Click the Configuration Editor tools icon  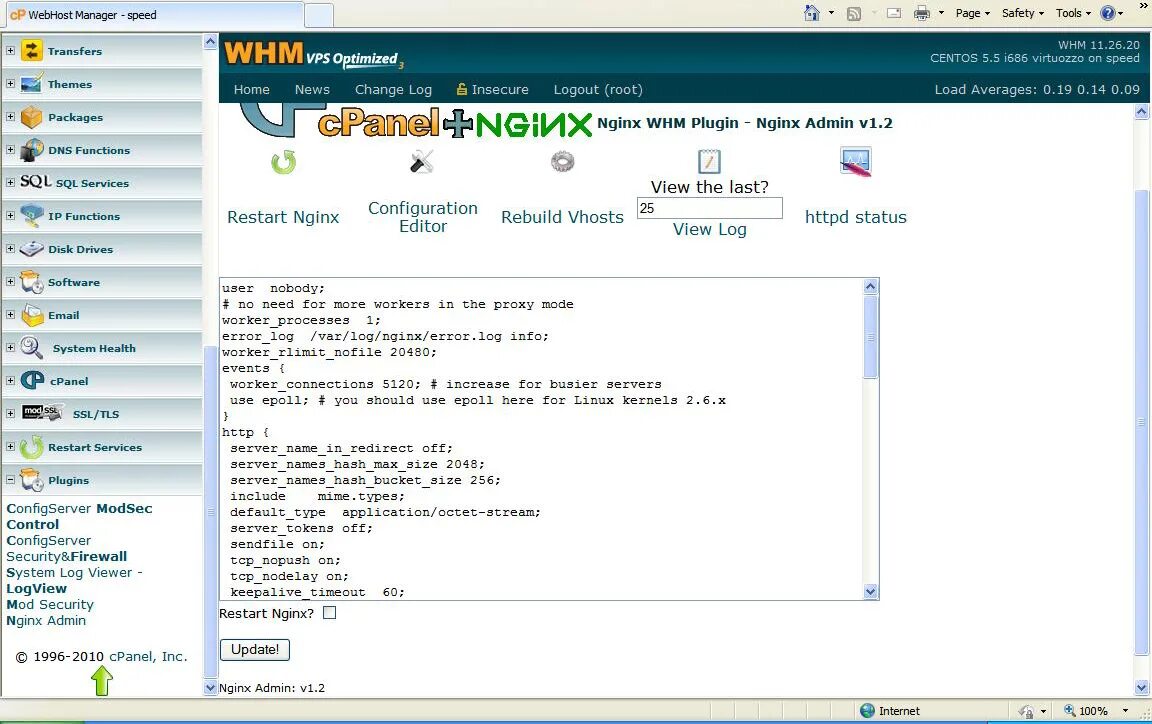pos(422,161)
